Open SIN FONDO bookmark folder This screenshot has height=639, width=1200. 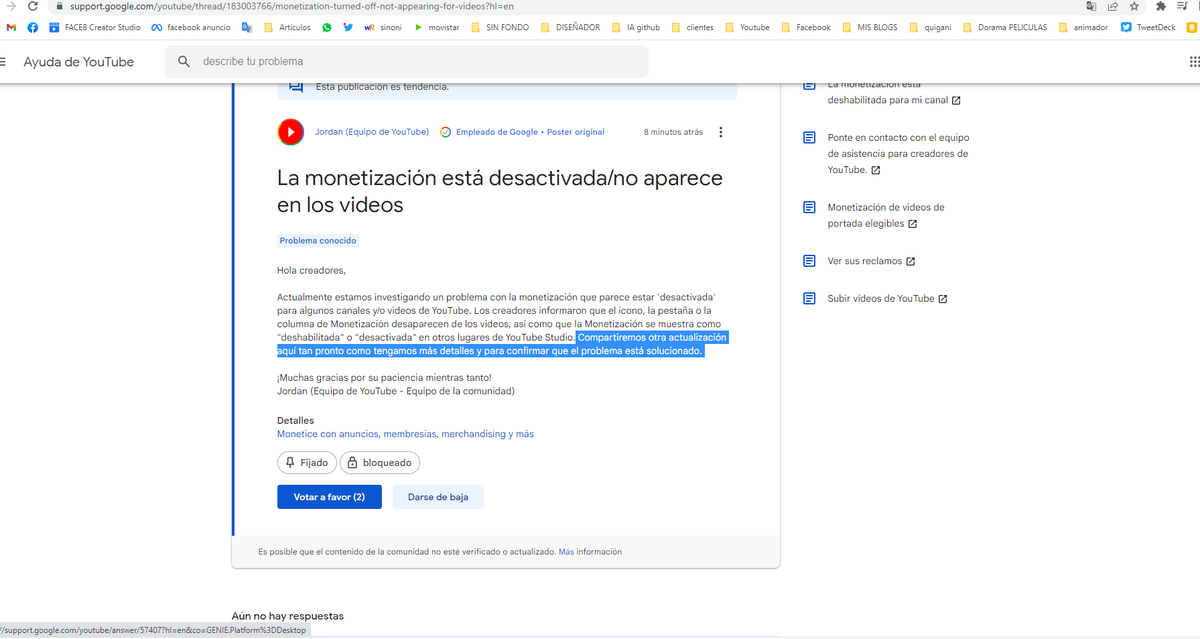coord(499,27)
